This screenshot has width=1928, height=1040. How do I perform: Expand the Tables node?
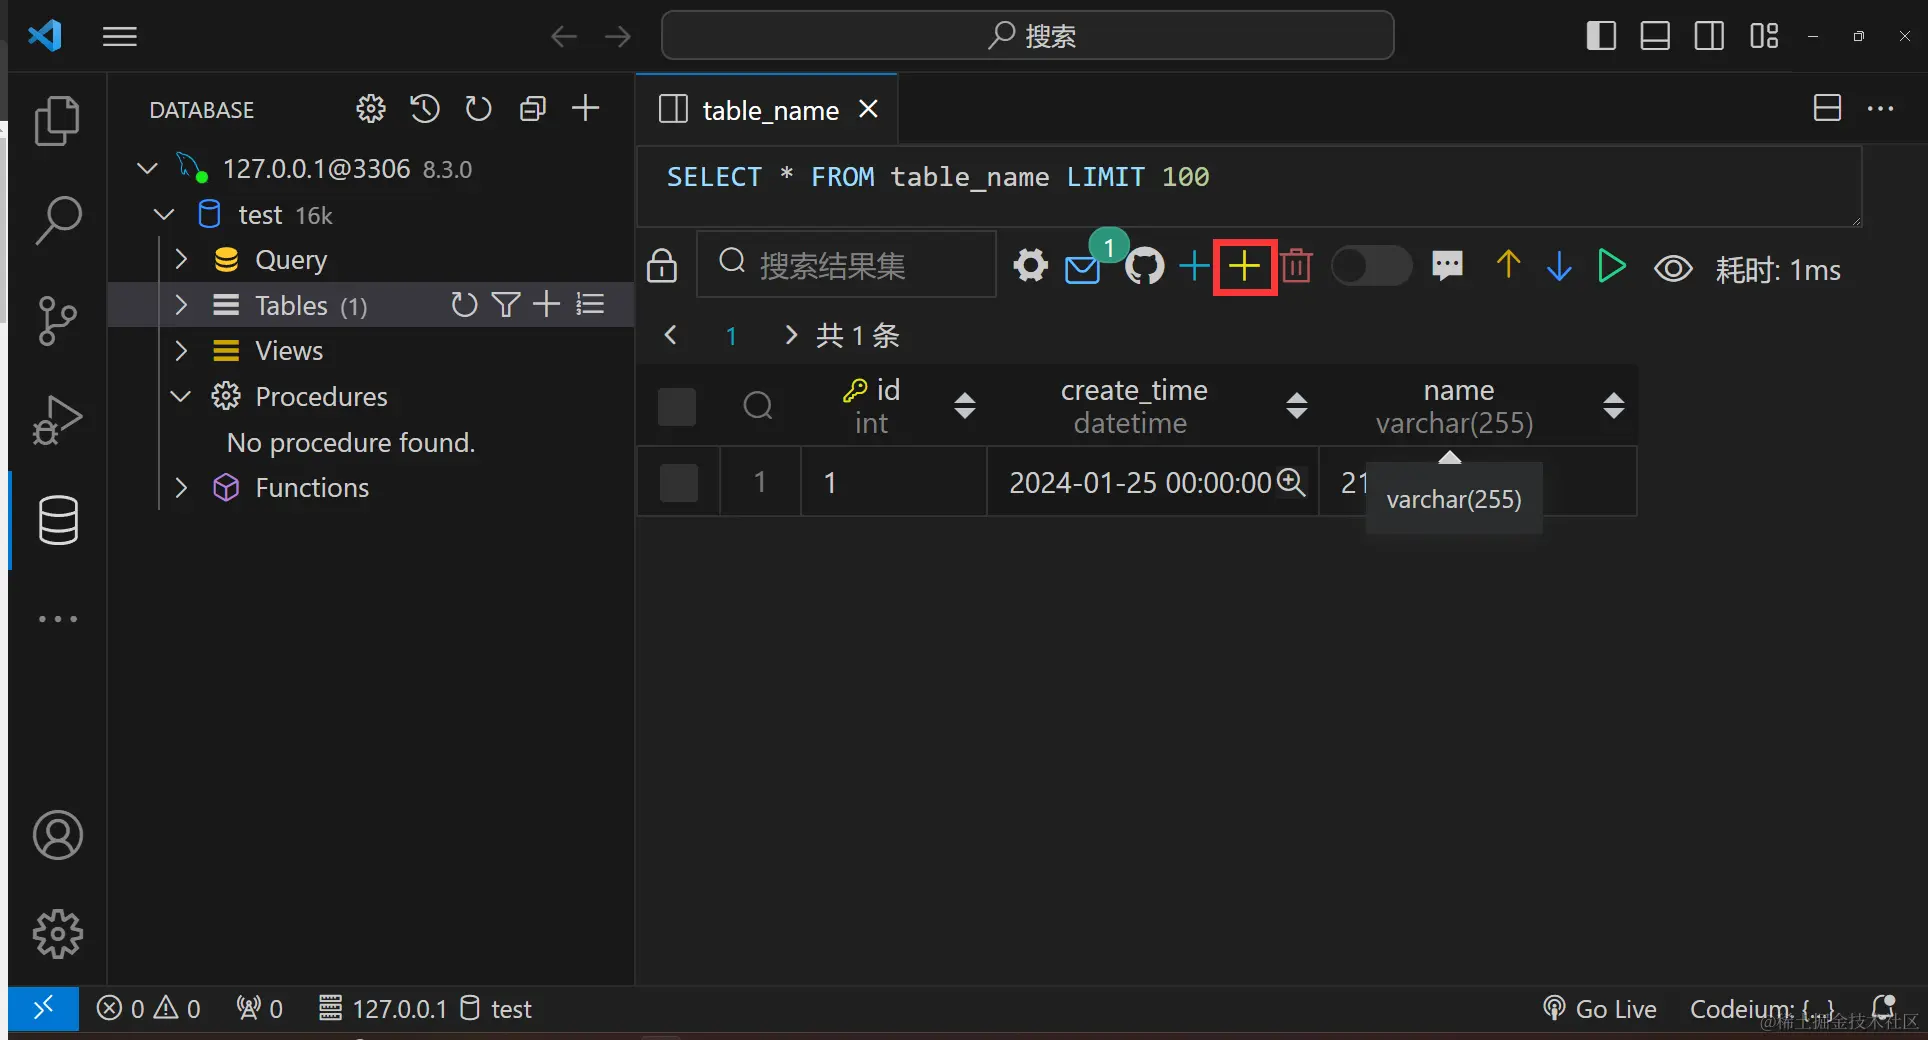click(x=181, y=305)
